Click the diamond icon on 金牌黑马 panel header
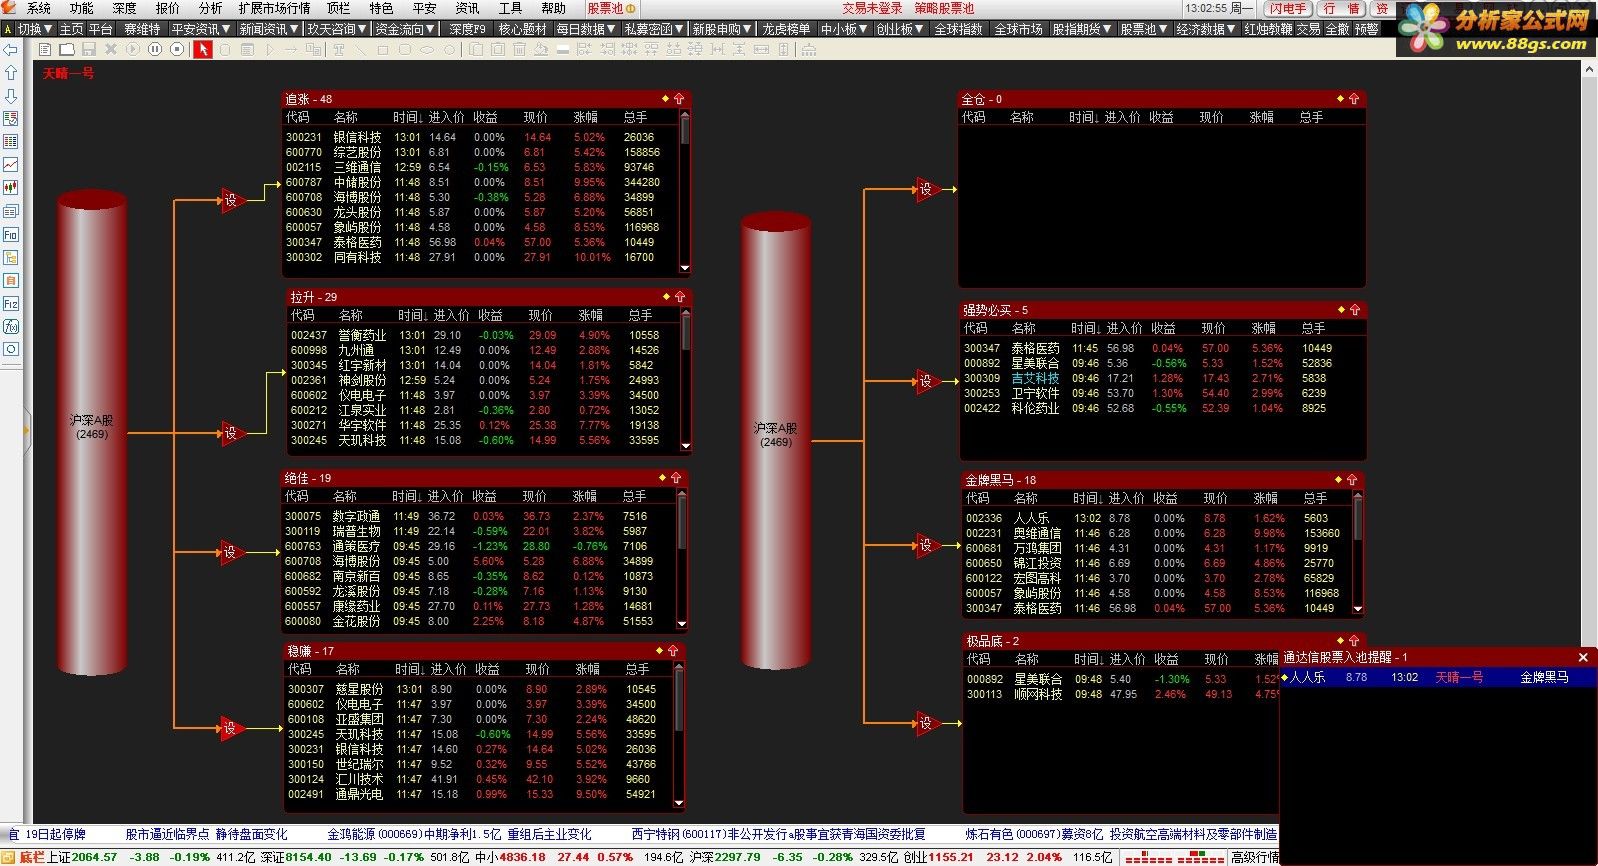Viewport: 1598px width, 866px height. tap(1338, 479)
